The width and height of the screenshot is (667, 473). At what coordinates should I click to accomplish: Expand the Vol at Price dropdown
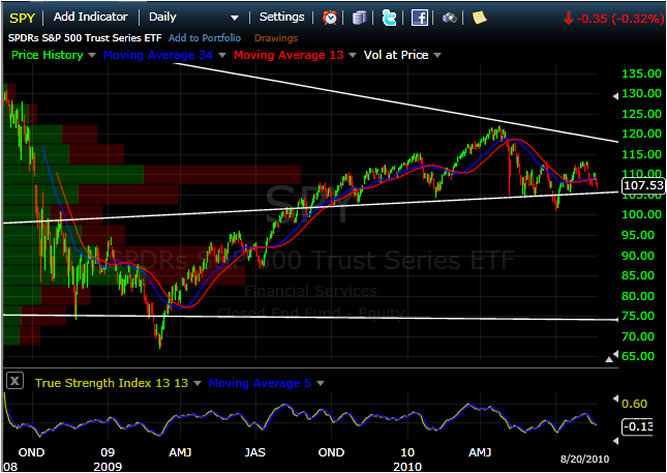click(x=438, y=56)
